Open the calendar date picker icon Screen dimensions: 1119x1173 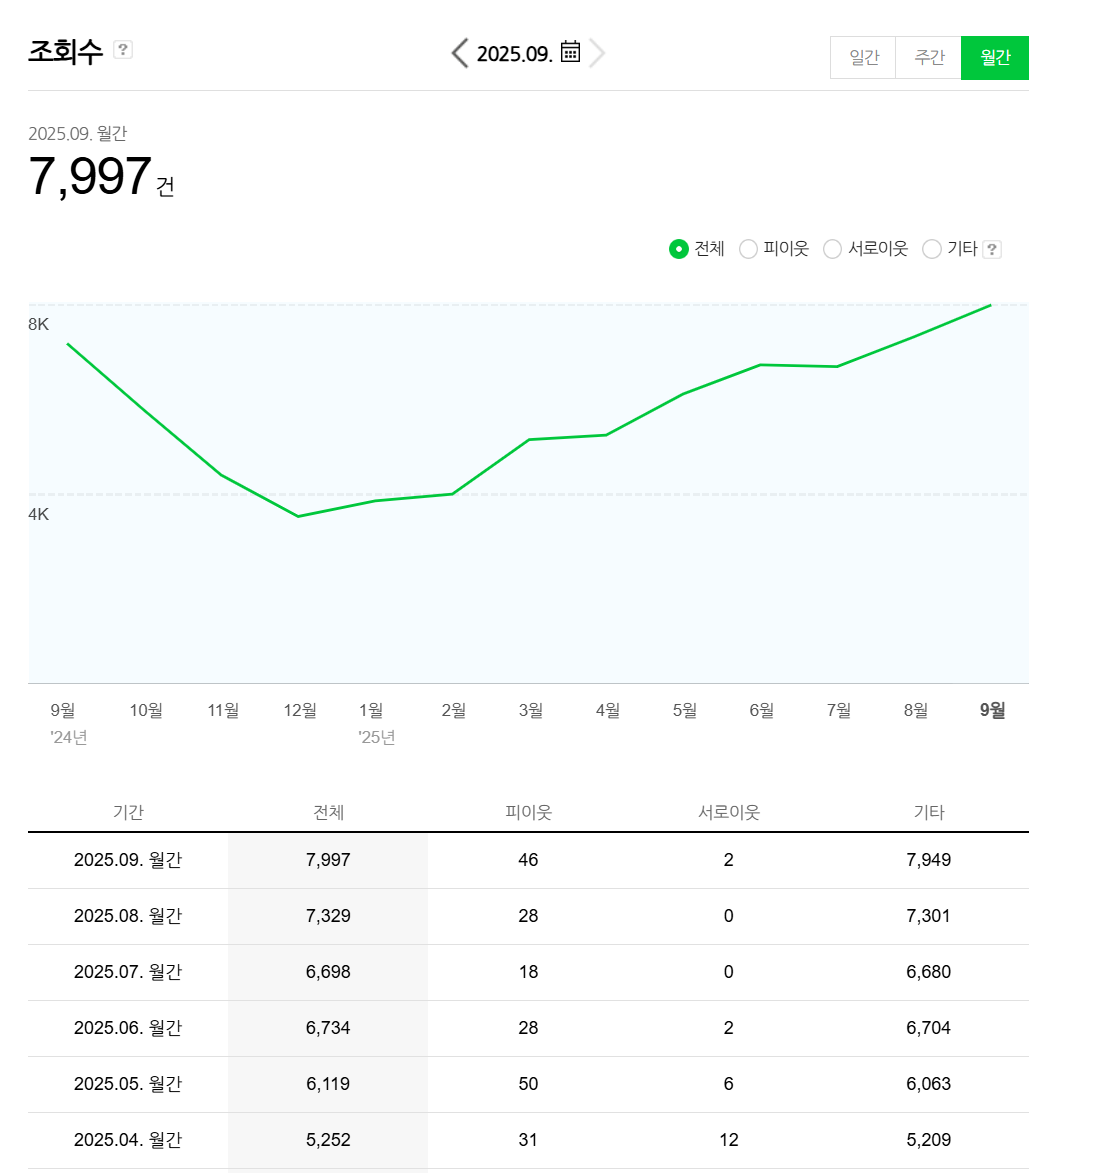570,52
